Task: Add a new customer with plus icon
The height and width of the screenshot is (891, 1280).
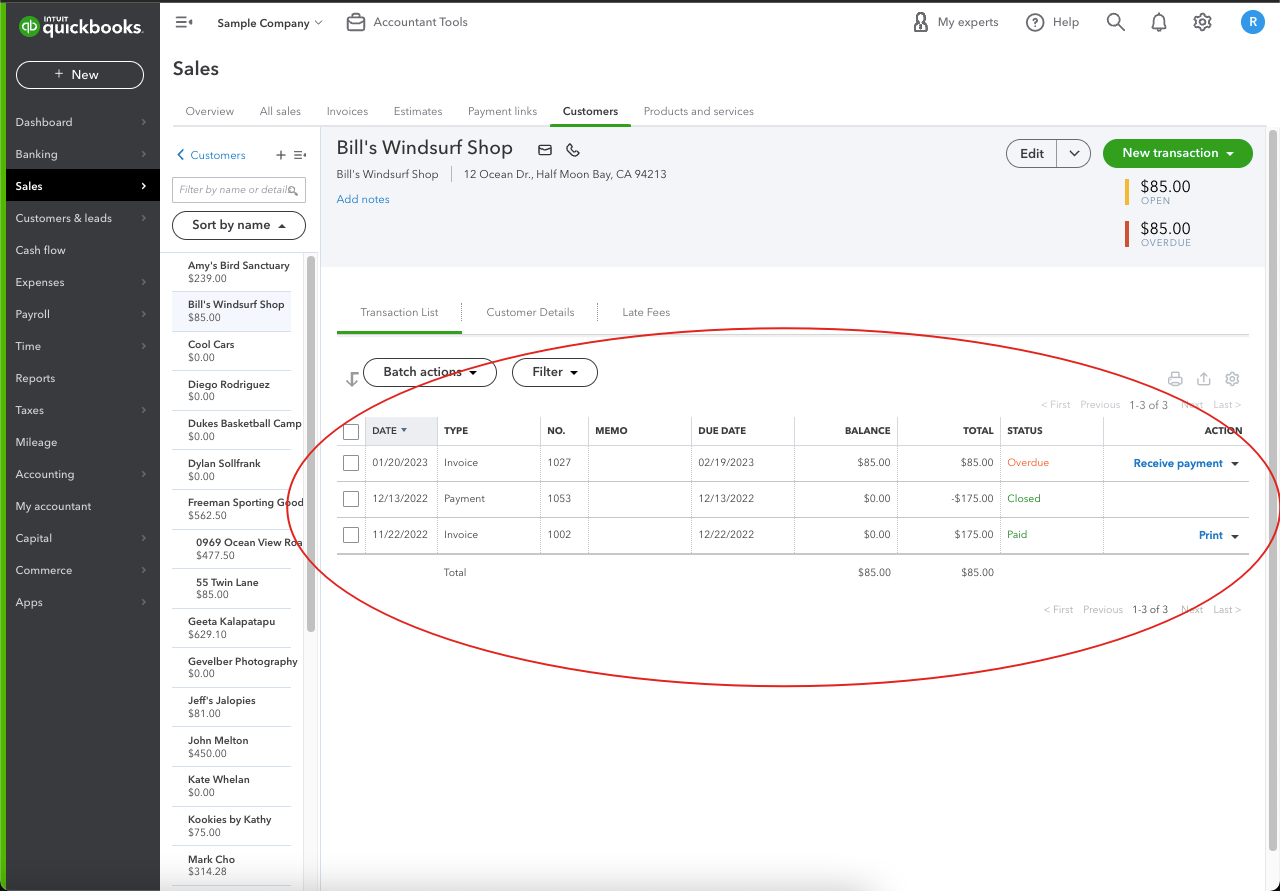Action: pos(281,155)
